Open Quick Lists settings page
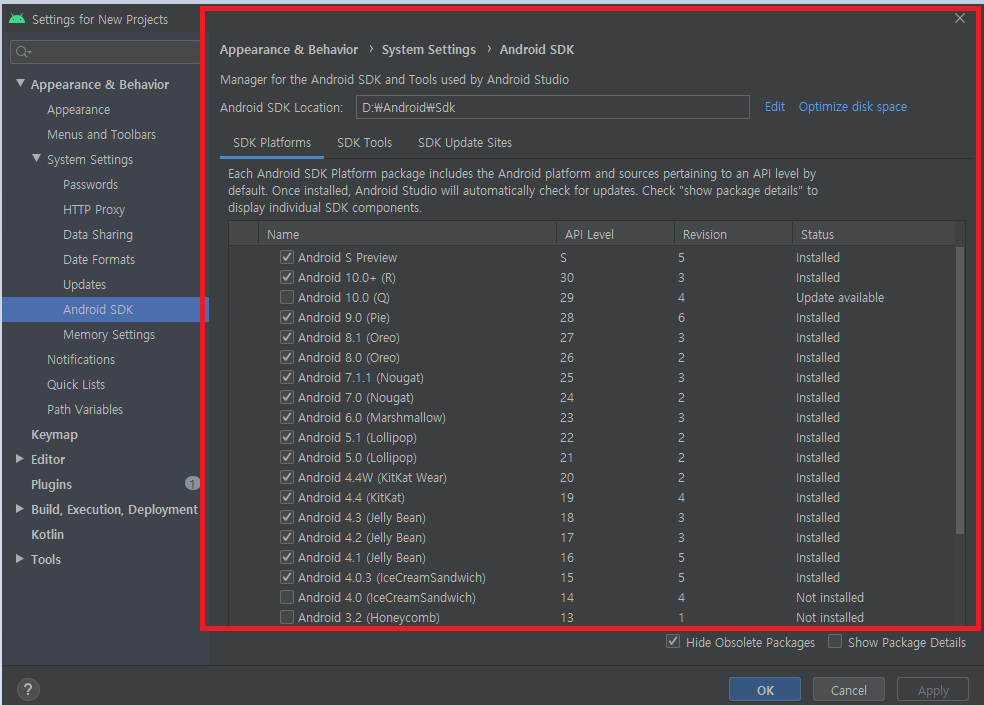The width and height of the screenshot is (984, 705). pyautogui.click(x=76, y=384)
